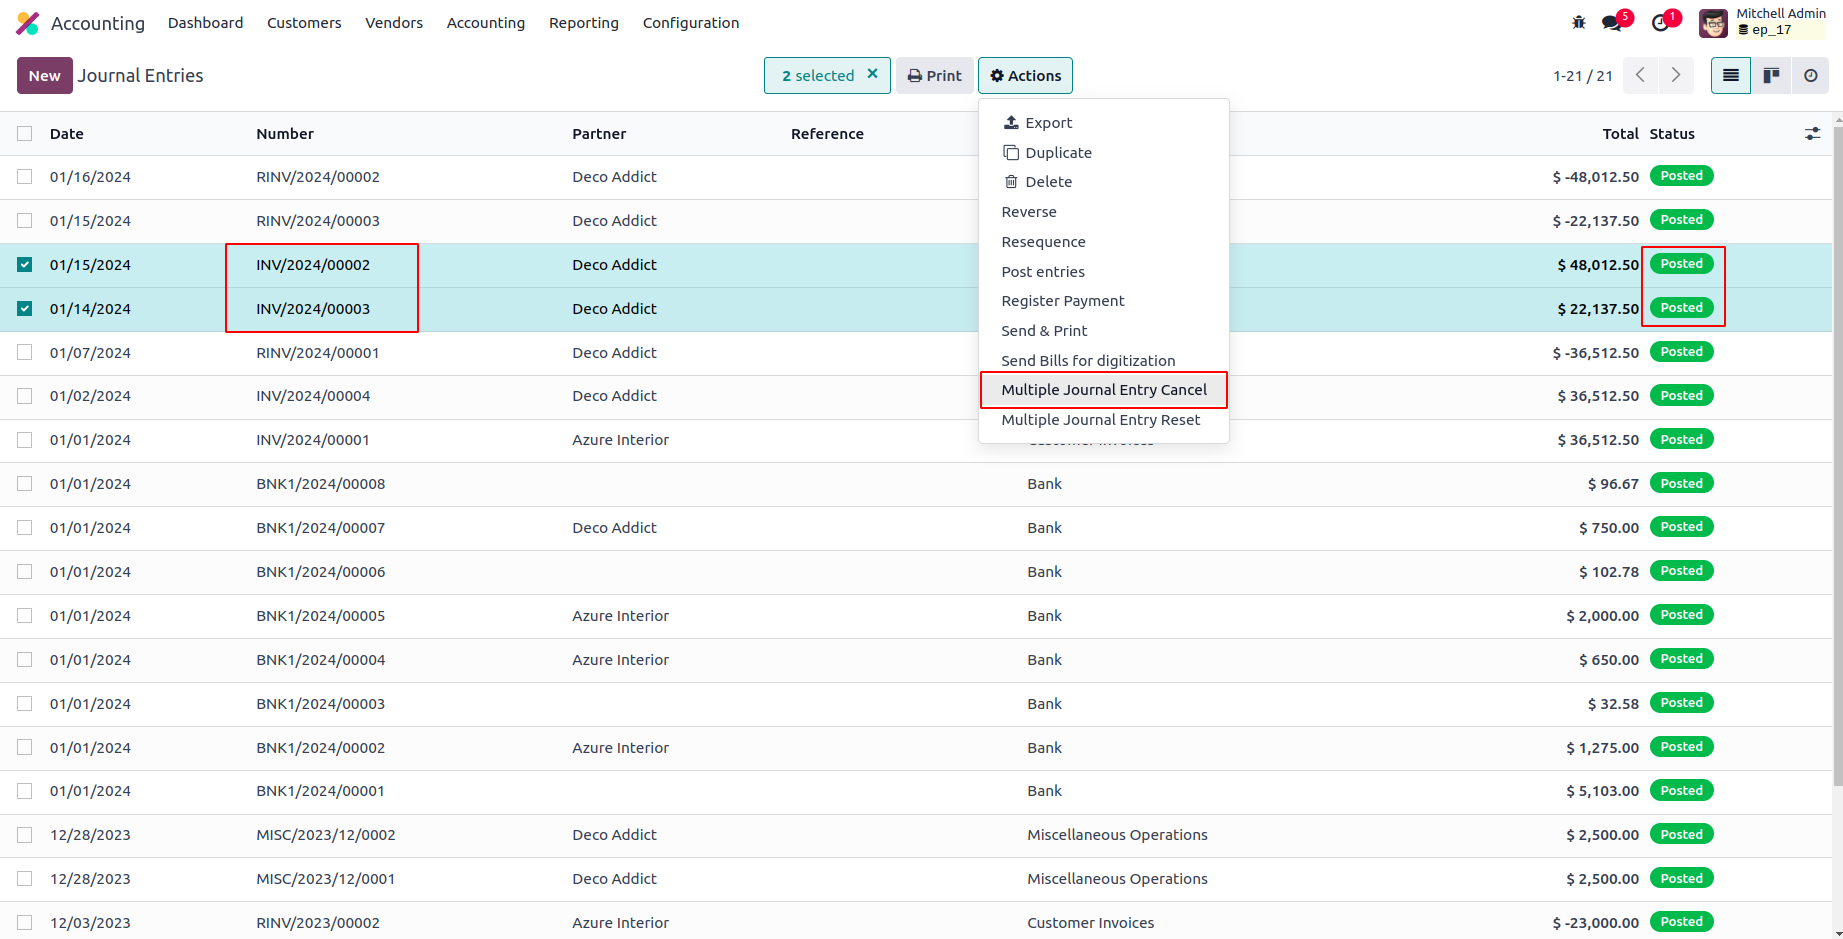
Task: Clear the 2 selected records with X
Action: pyautogui.click(x=872, y=74)
